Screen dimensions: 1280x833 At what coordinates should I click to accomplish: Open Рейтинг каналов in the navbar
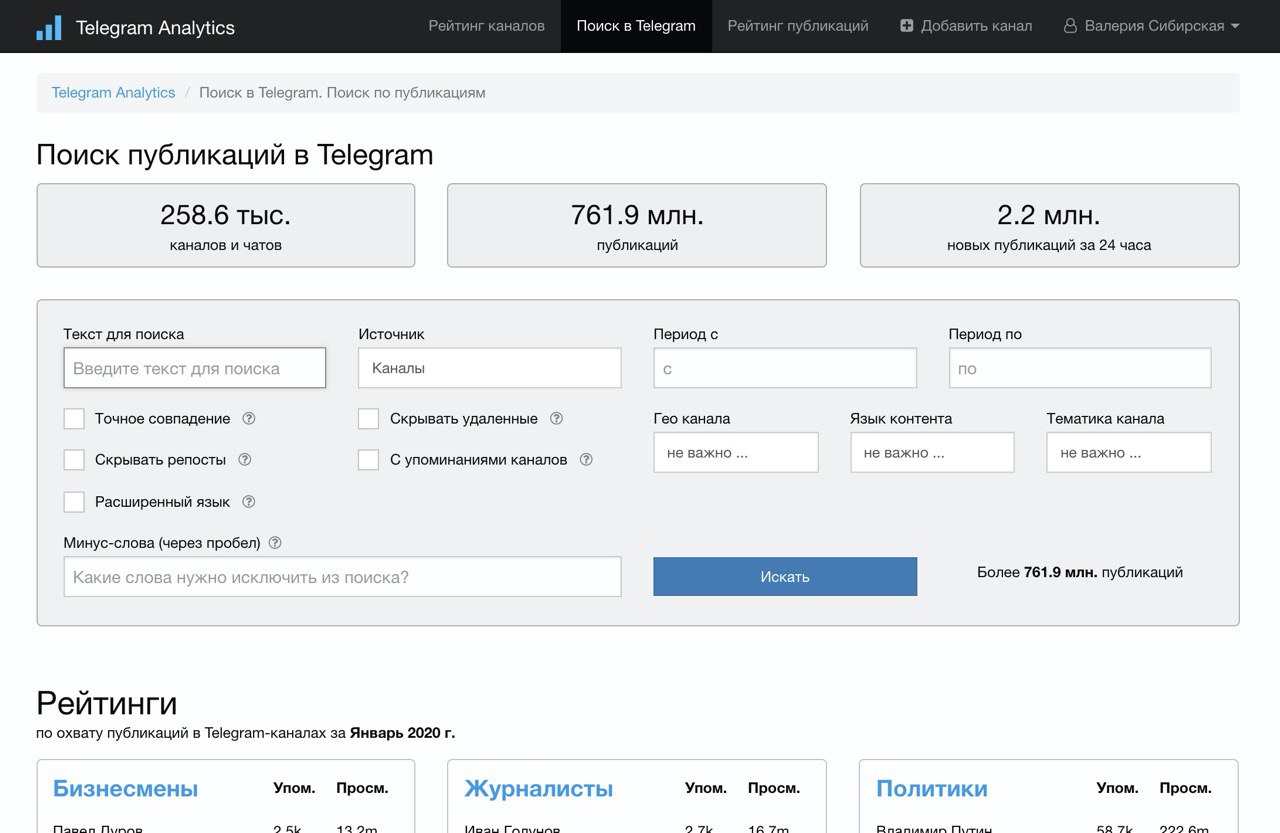pos(487,26)
